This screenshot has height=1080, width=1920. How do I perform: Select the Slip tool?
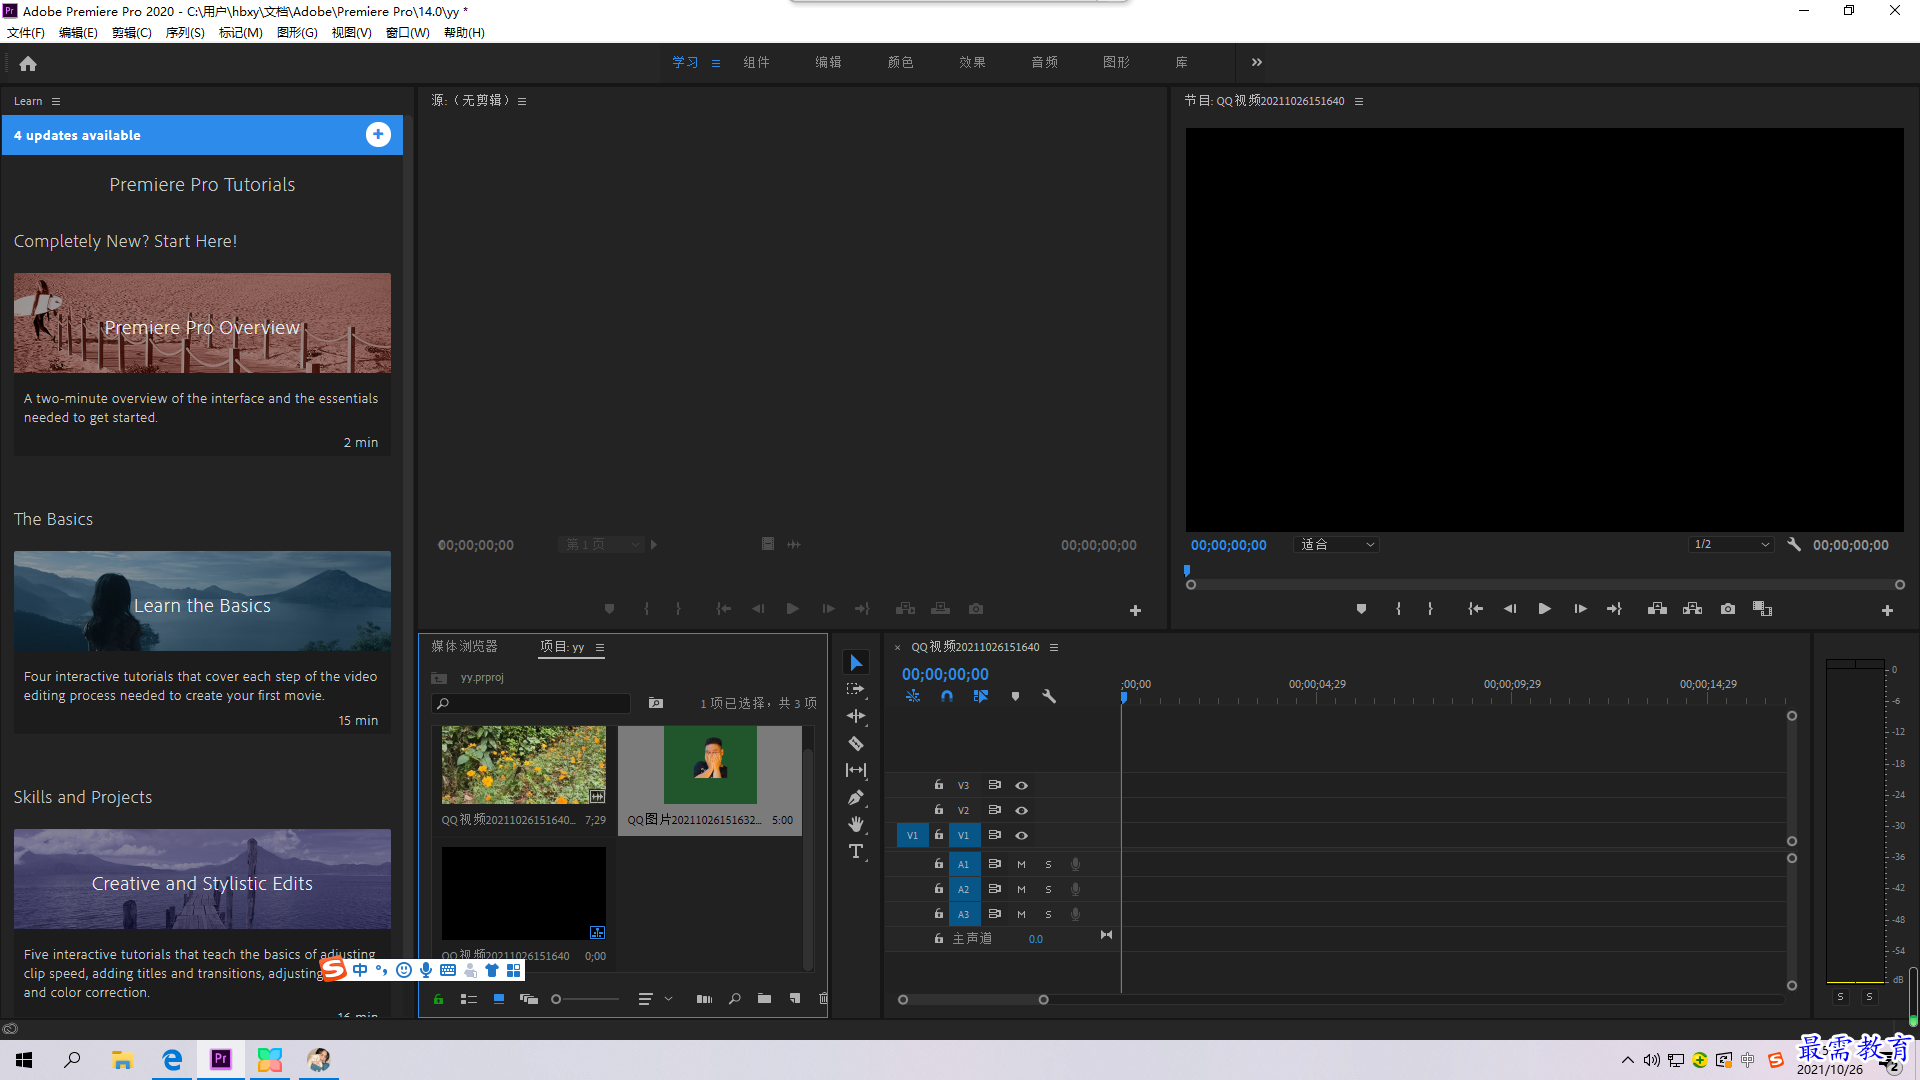[x=856, y=770]
